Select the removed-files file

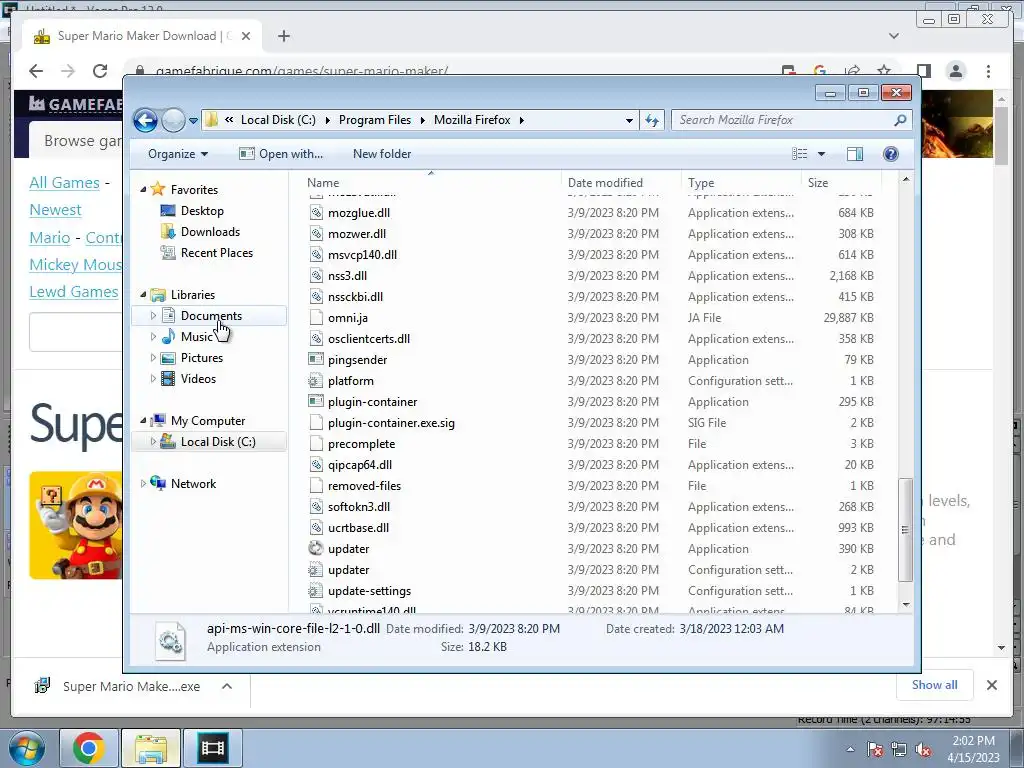coord(364,486)
